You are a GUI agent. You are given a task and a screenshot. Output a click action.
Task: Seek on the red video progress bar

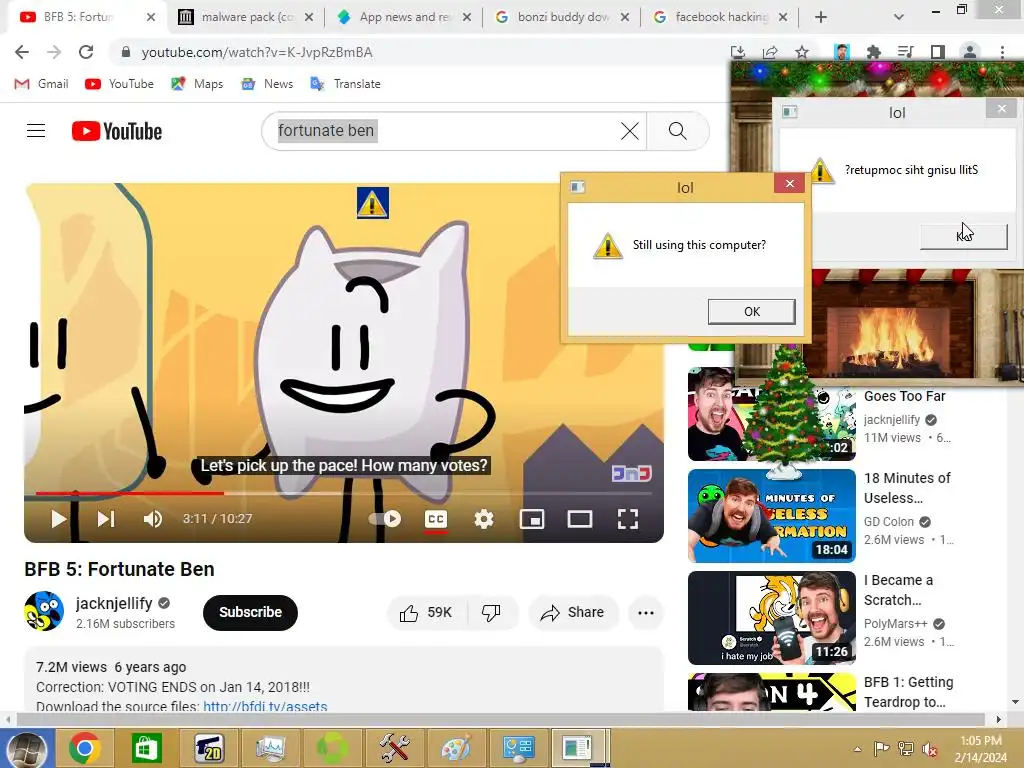point(344,493)
